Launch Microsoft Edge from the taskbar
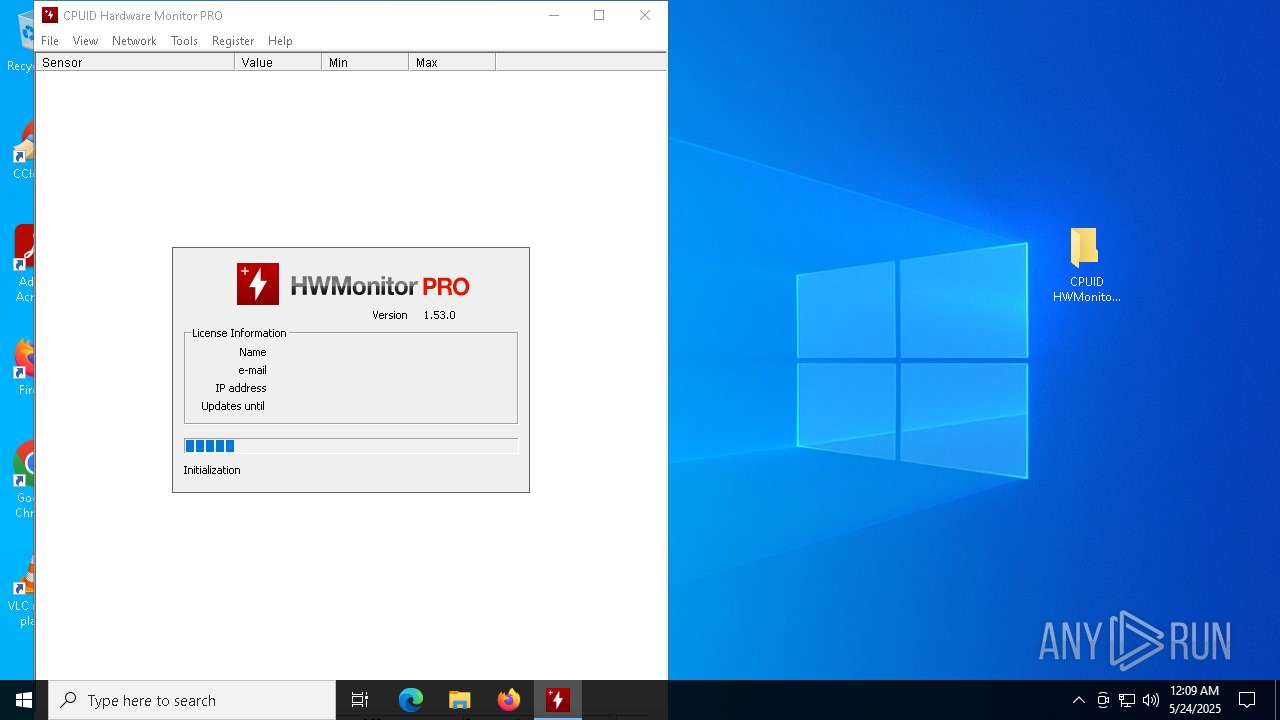Image resolution: width=1280 pixels, height=720 pixels. coord(411,700)
